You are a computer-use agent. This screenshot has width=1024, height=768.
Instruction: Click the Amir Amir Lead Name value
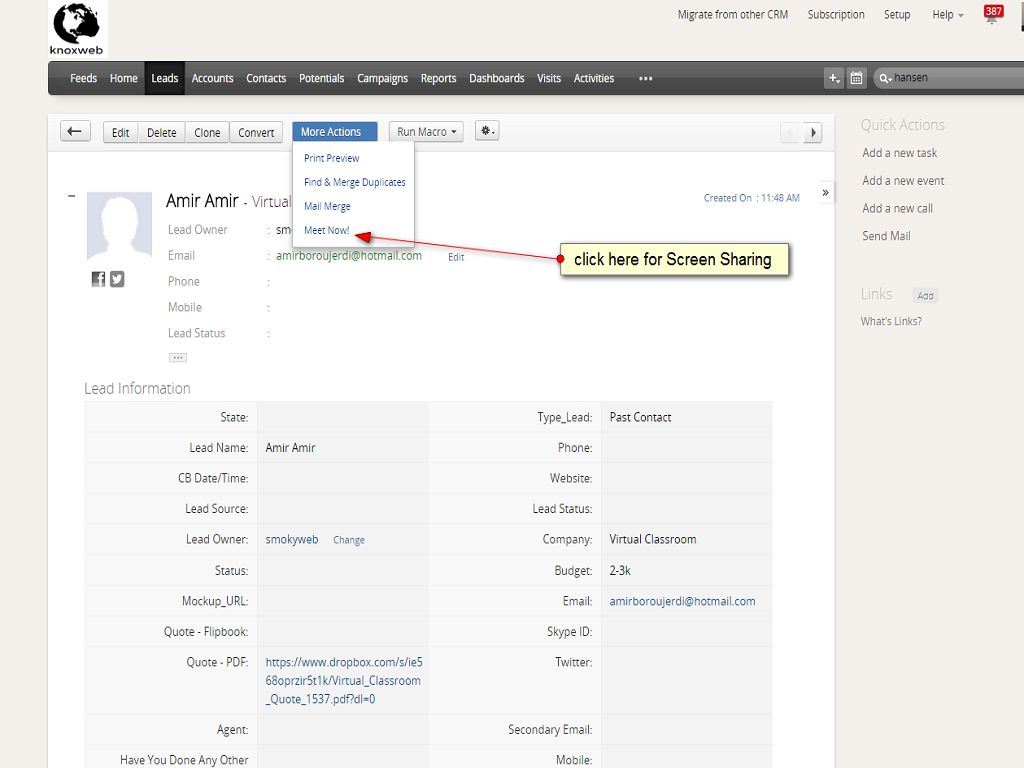point(290,448)
